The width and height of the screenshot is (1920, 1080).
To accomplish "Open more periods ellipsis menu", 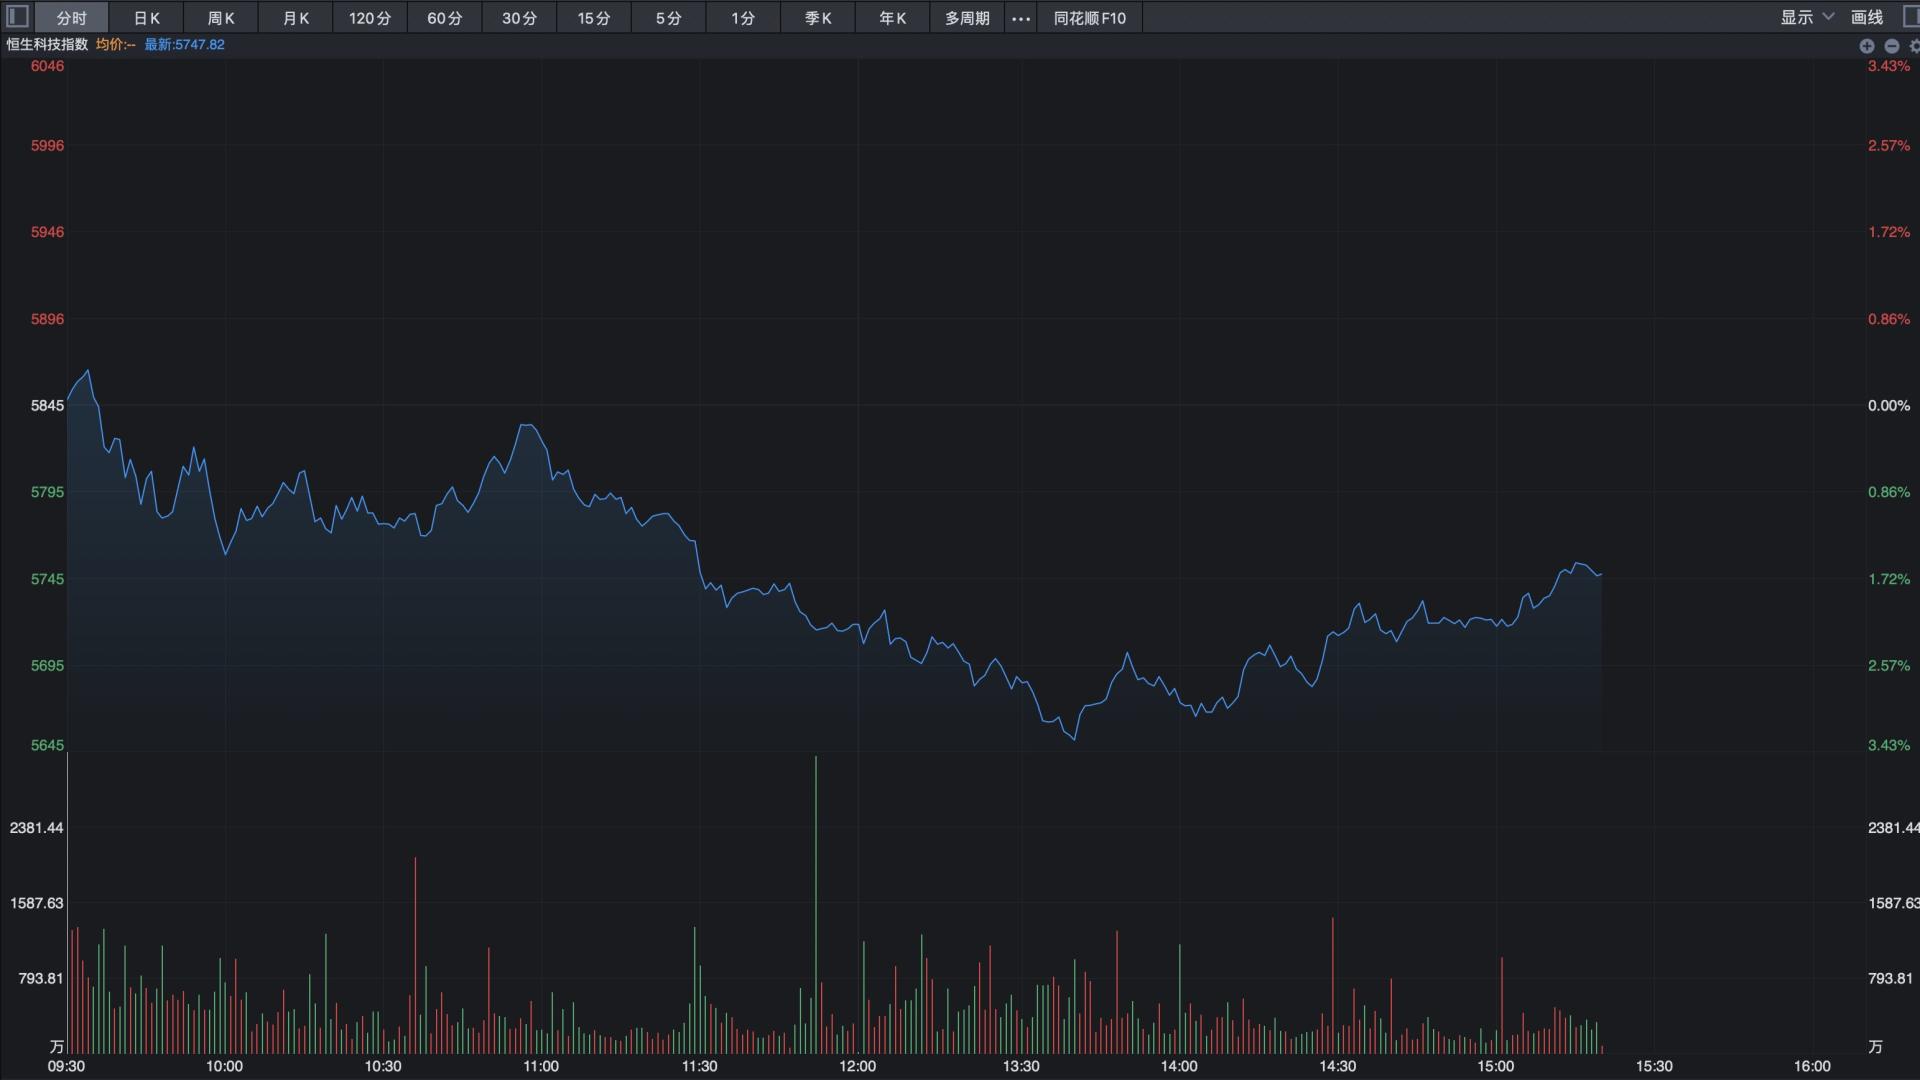I will (1020, 18).
